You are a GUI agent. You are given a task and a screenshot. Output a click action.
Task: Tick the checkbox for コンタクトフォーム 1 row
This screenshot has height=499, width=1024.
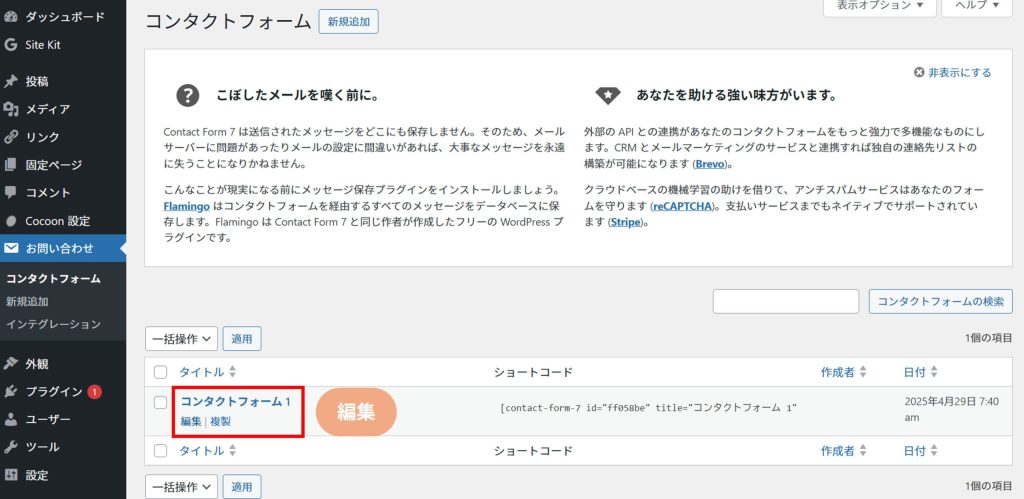(x=160, y=402)
